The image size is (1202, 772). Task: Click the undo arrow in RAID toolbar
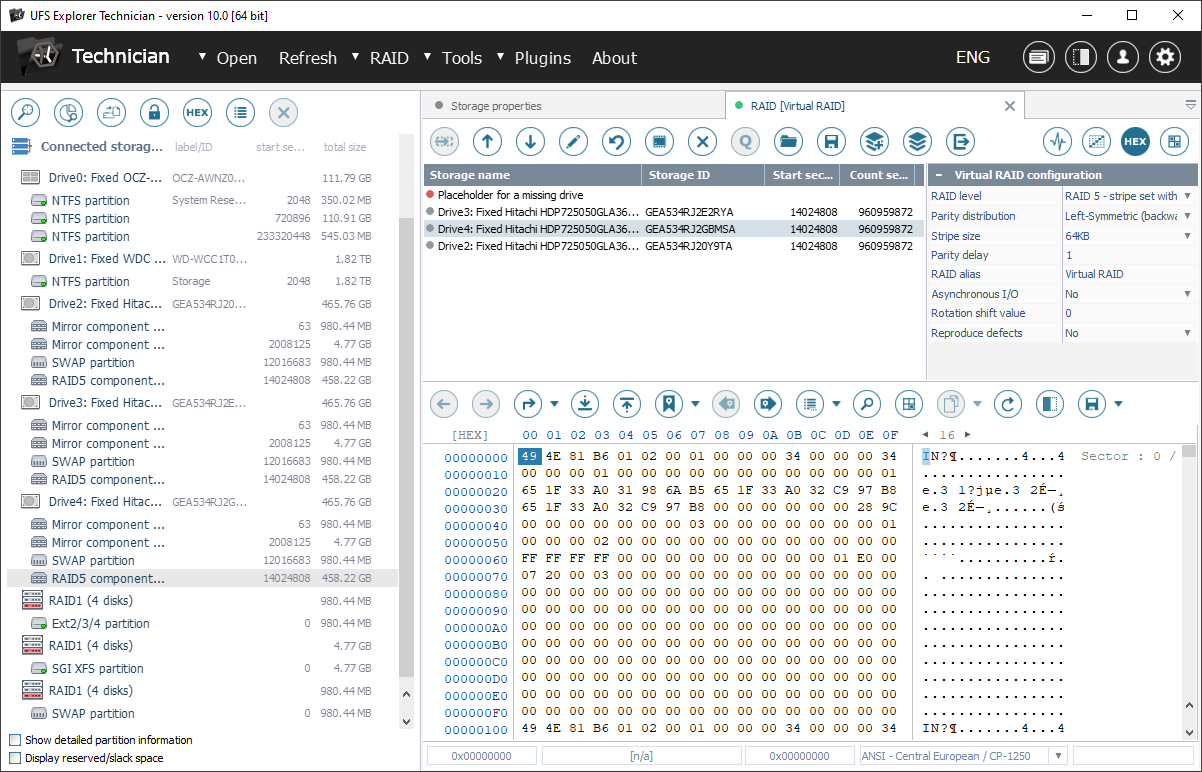[616, 141]
